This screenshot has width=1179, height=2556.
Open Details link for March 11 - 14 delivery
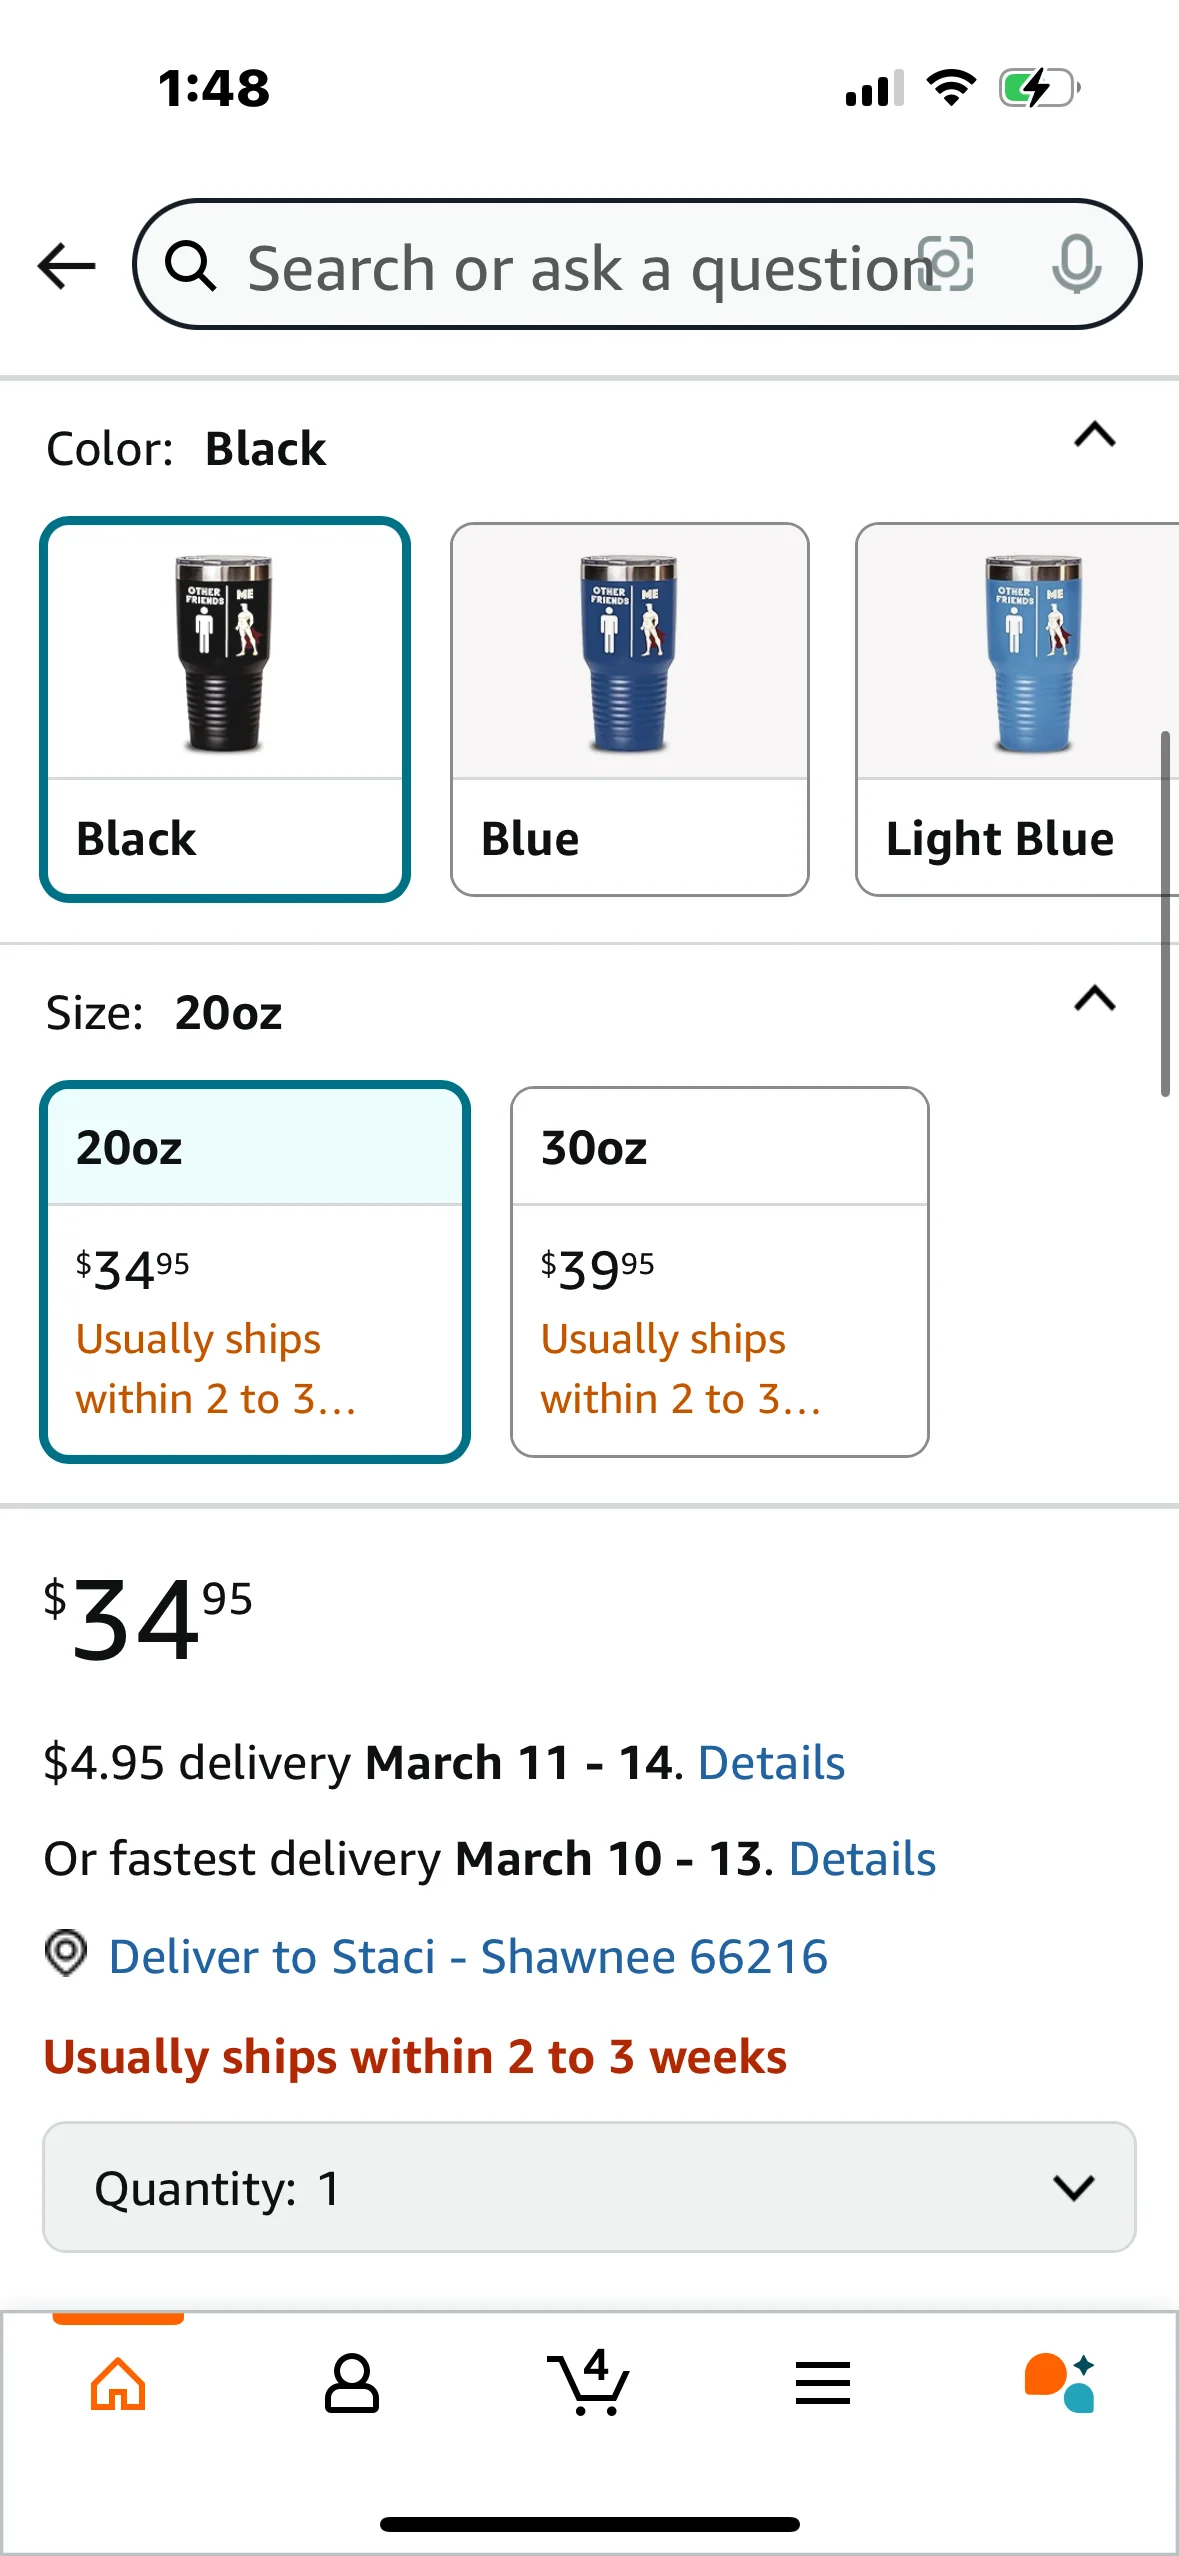(771, 1763)
